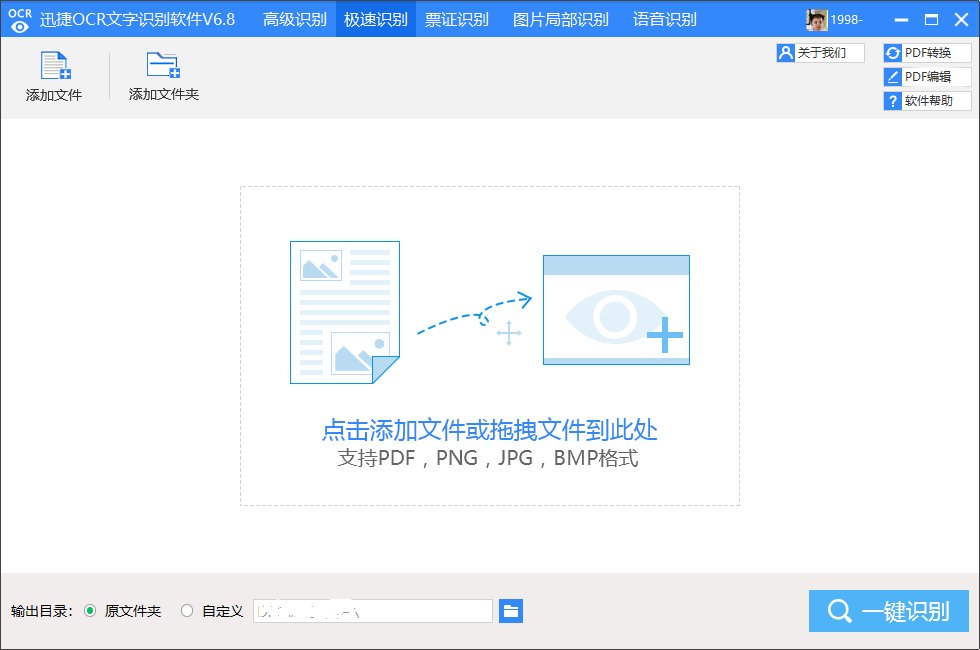Click the drag-and-drop upload area illustration
This screenshot has height=650, width=980.
pyautogui.click(x=488, y=310)
